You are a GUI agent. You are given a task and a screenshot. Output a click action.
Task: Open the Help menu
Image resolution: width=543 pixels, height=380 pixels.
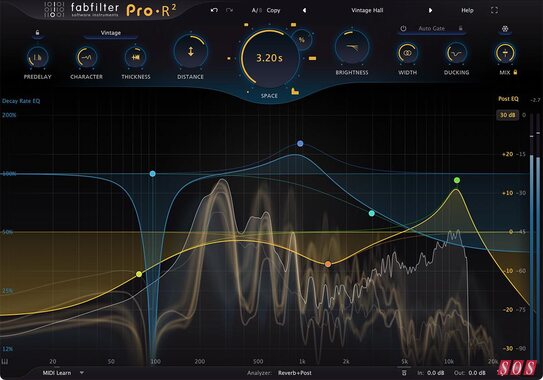click(x=467, y=10)
